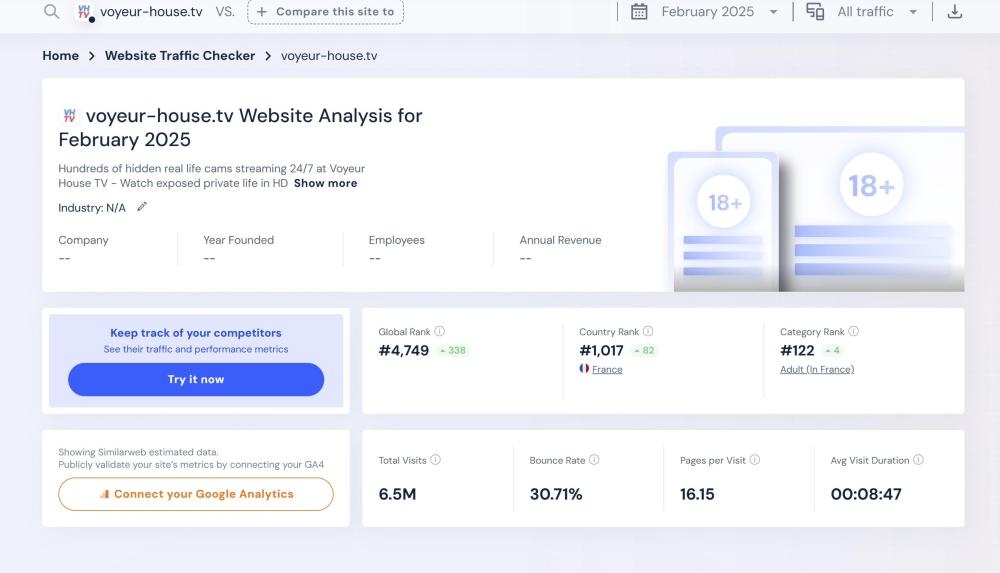The height and width of the screenshot is (573, 1000).
Task: Click the download icon in top bar
Action: click(954, 12)
